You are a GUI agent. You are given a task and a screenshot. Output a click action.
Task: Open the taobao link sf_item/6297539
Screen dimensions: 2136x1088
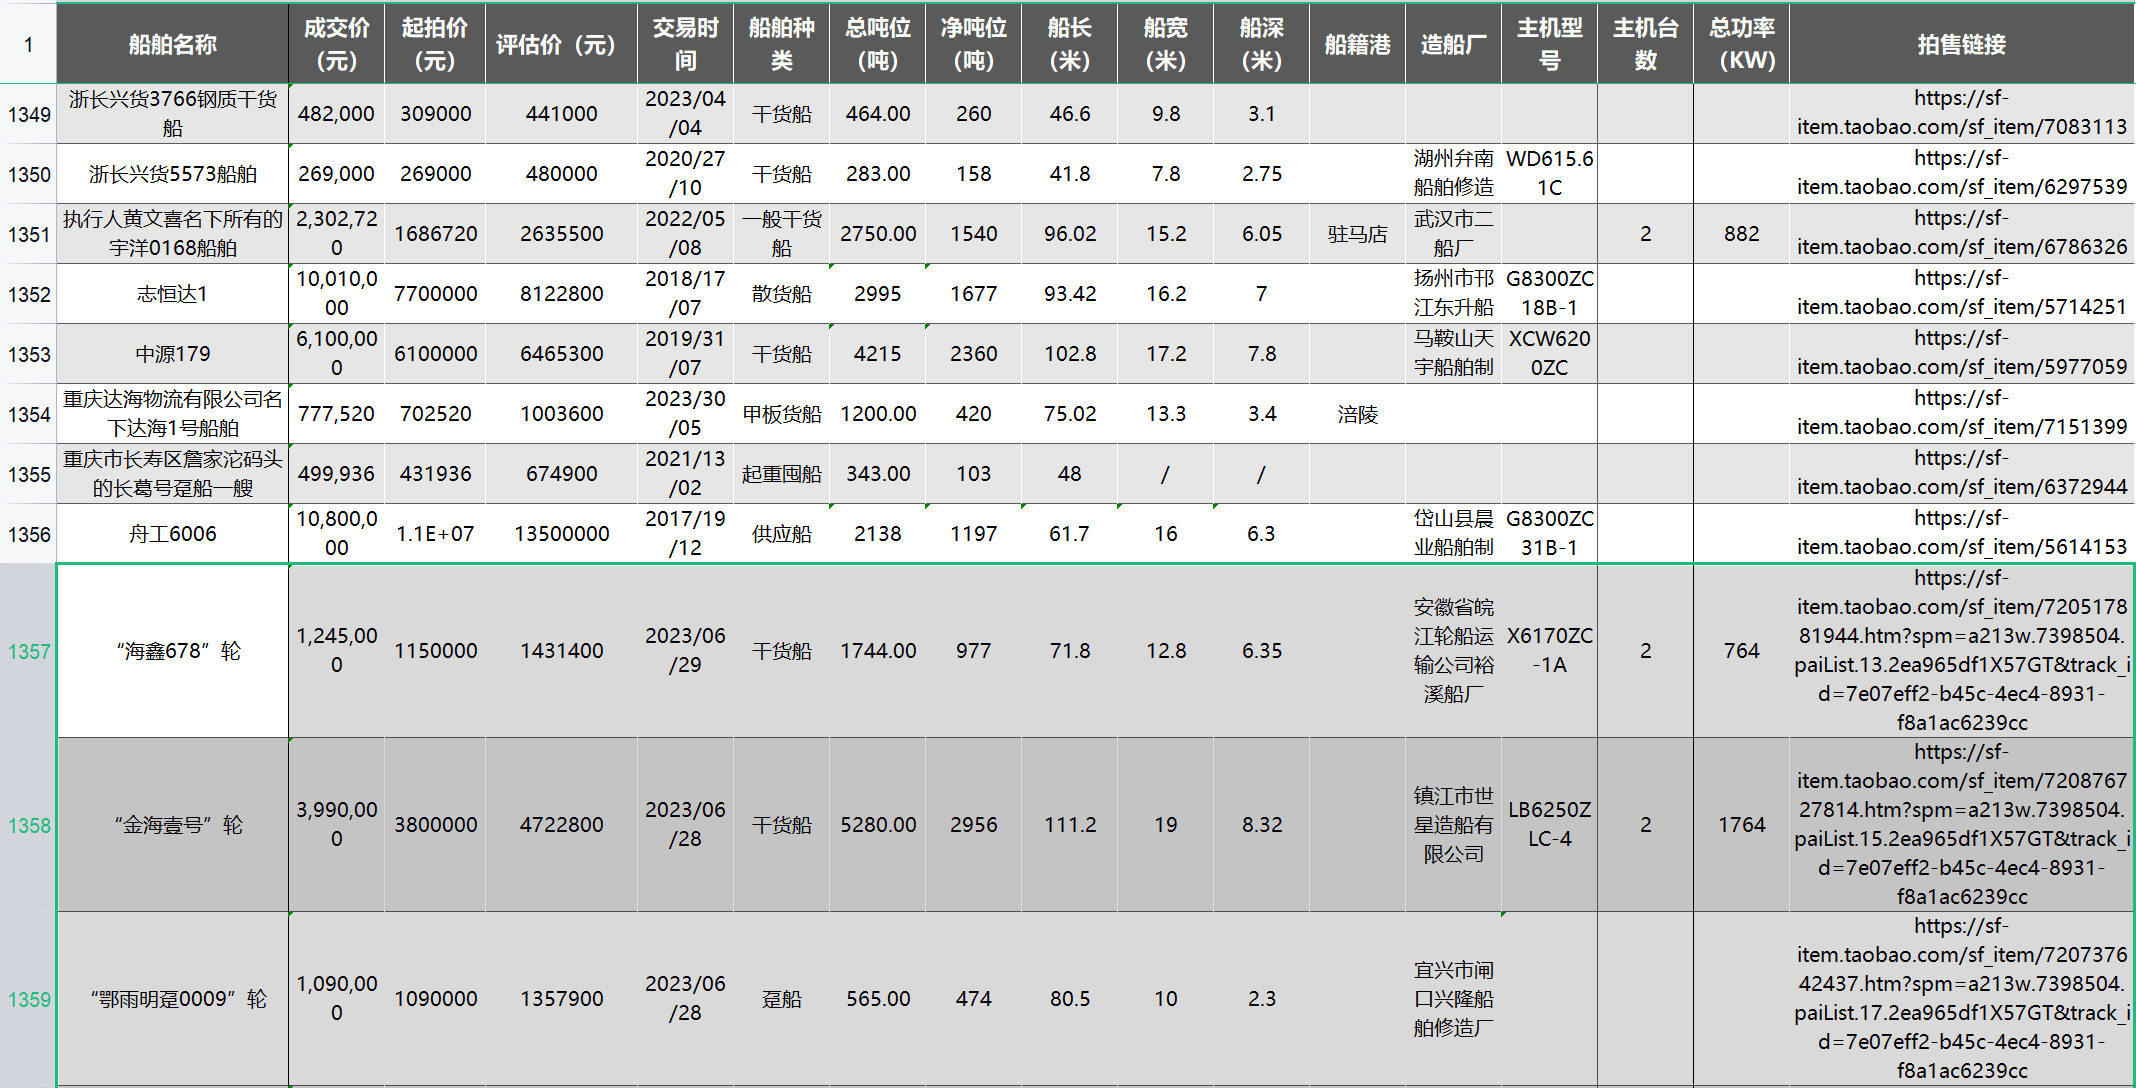point(1961,174)
